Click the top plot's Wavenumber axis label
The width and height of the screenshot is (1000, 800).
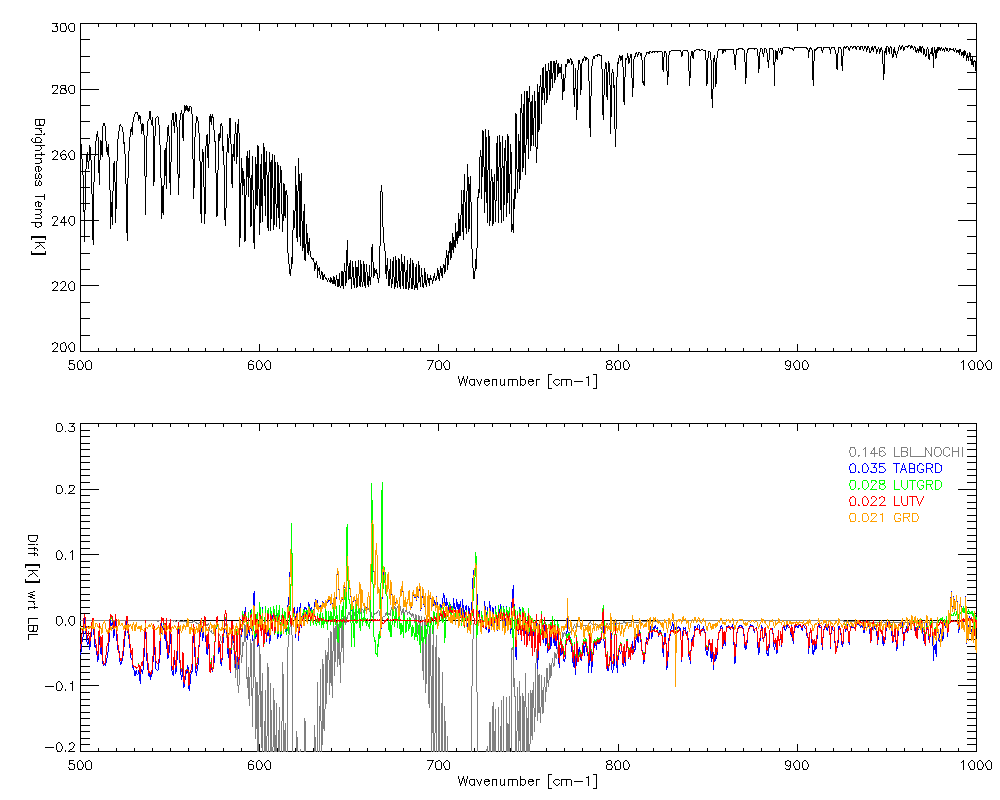click(x=527, y=381)
